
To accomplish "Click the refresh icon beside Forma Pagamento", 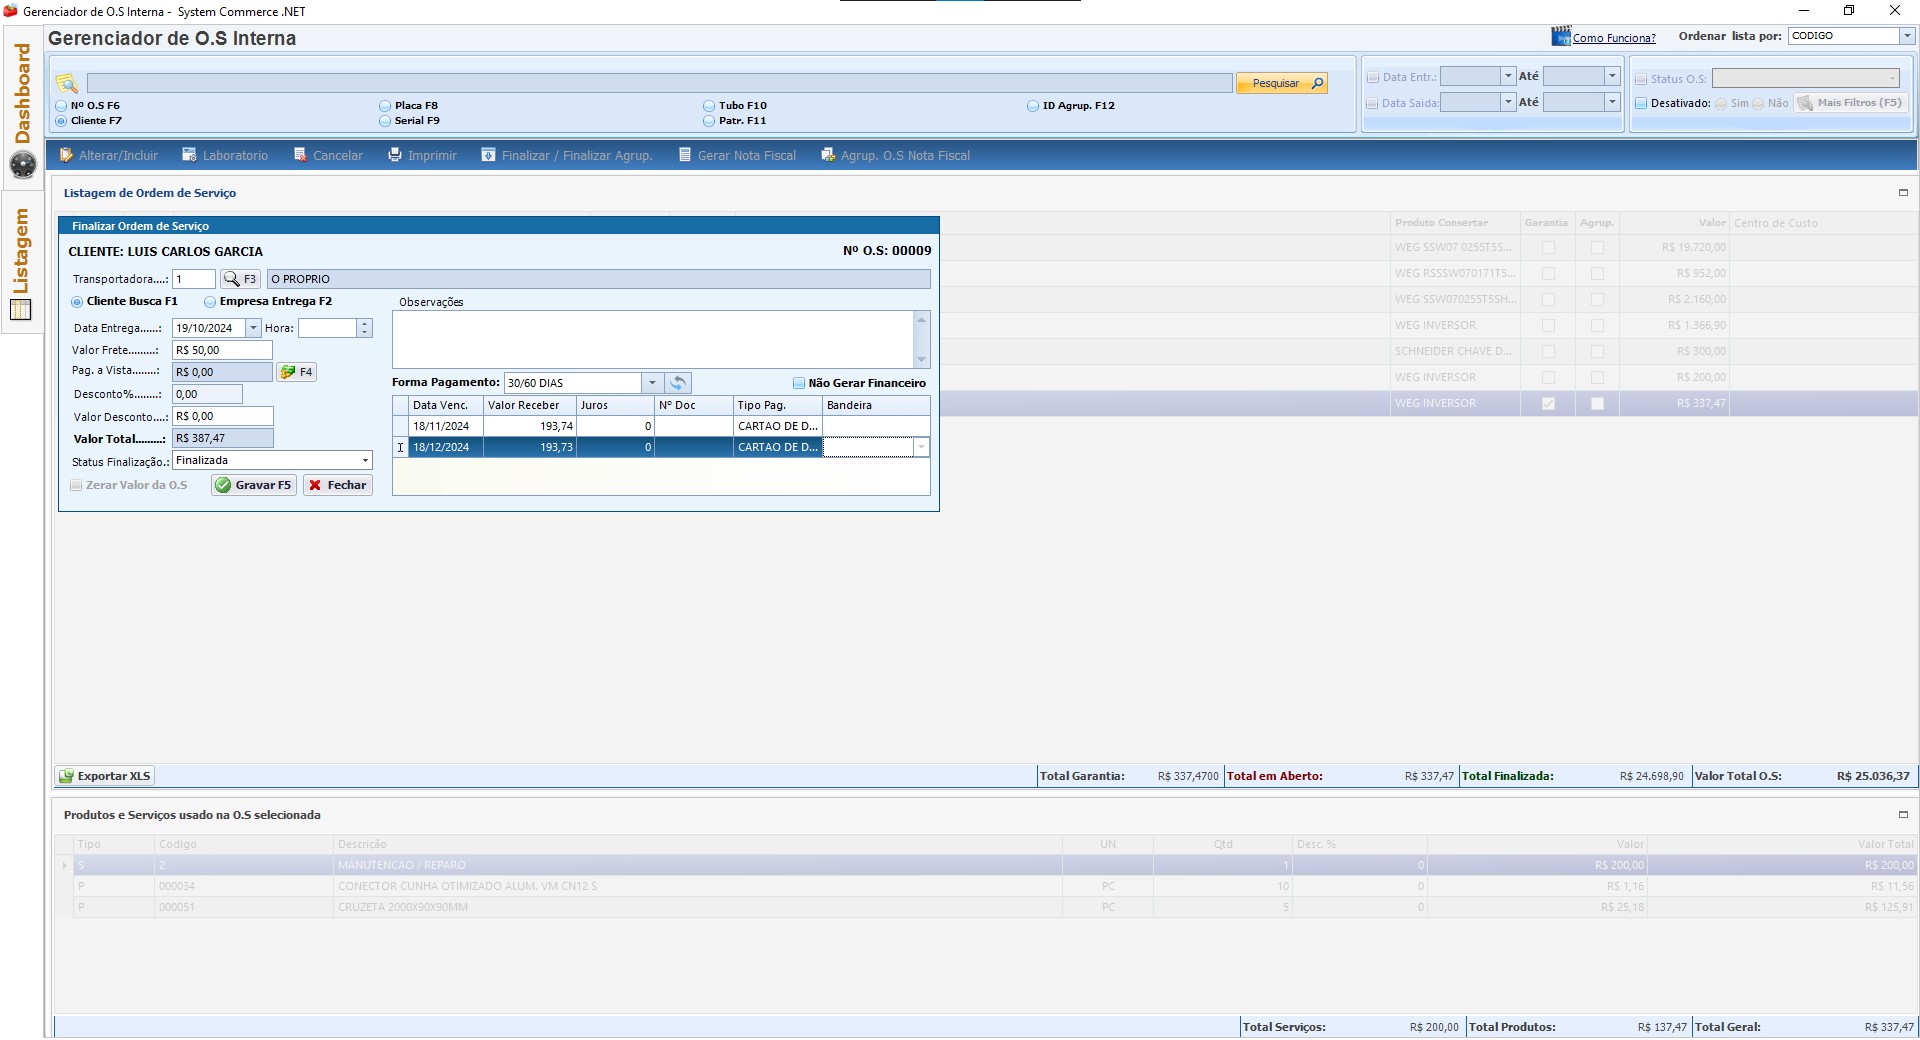I will tap(678, 383).
